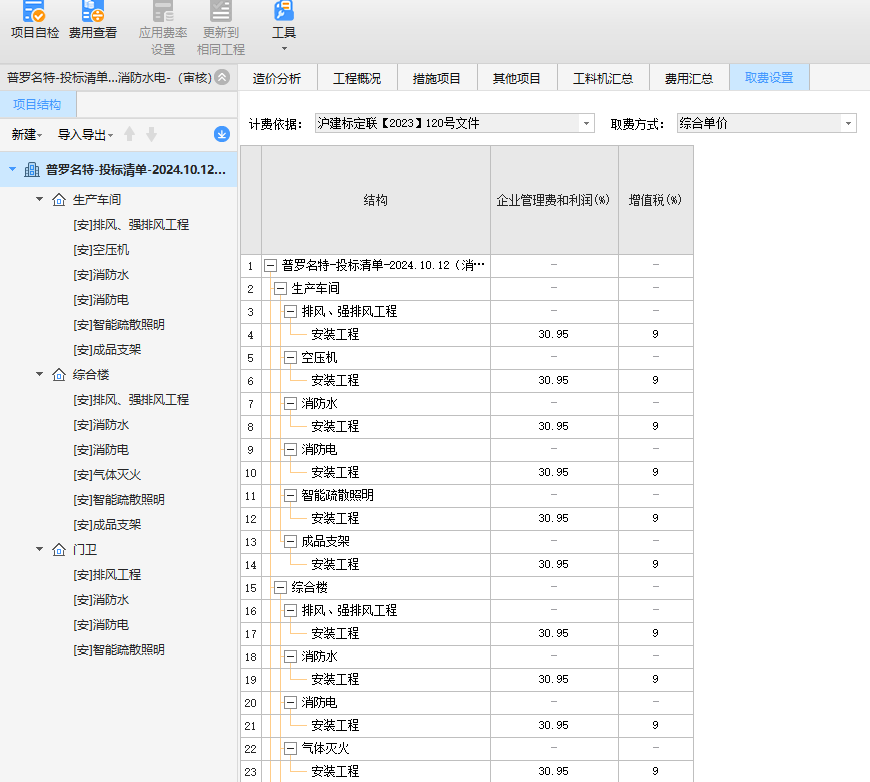Collapse row 2 生产车间 in table
870x782 pixels.
(x=280, y=289)
